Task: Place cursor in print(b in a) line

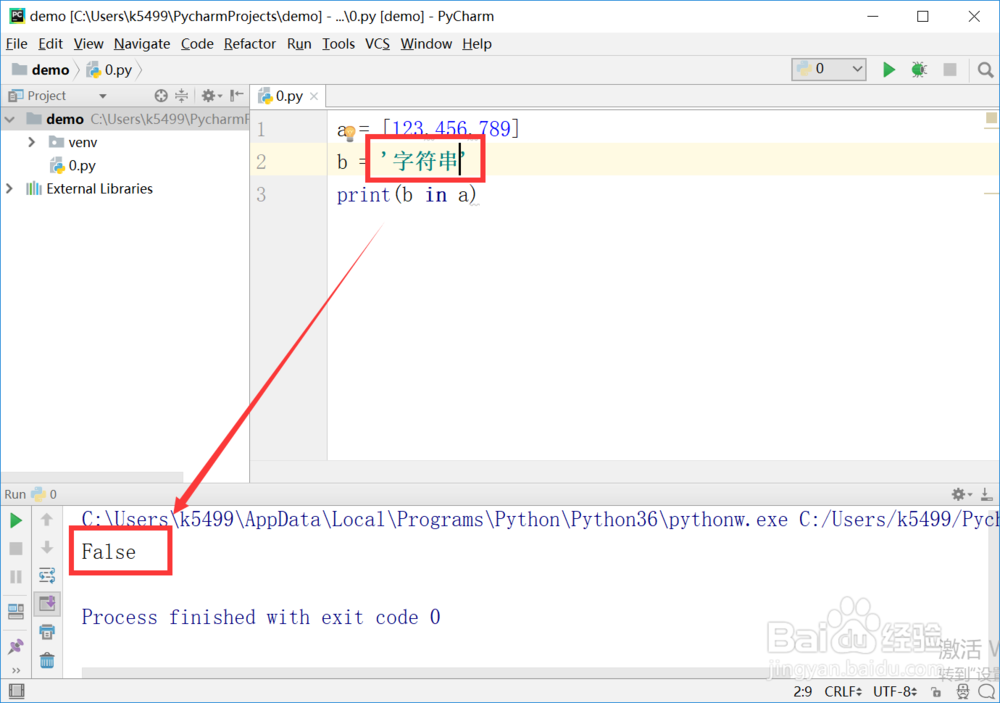Action: (406, 195)
